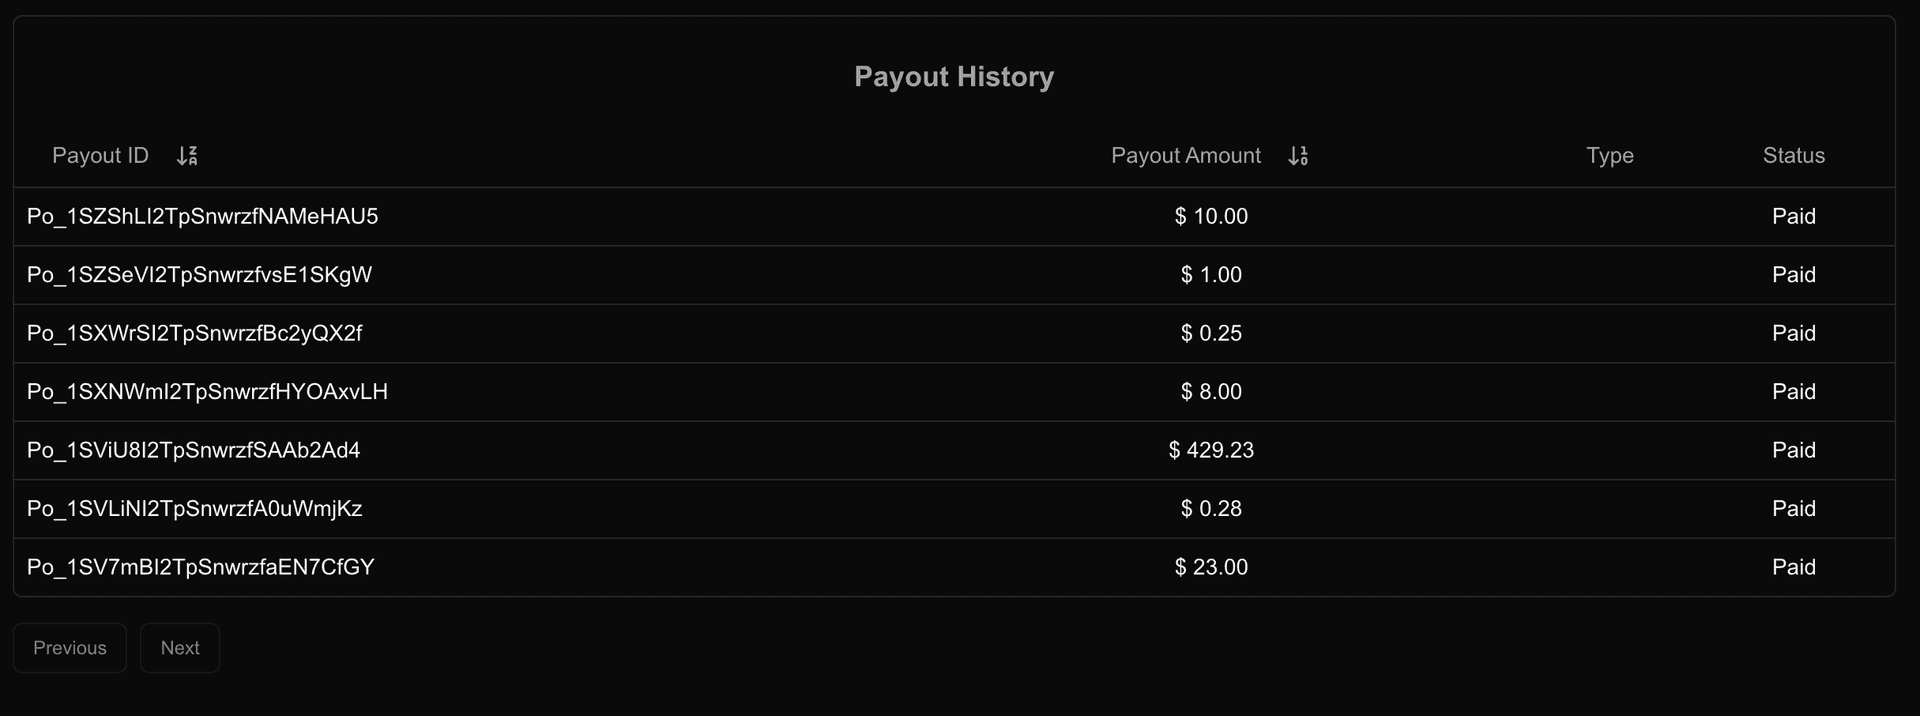1920x716 pixels.
Task: Click the Paid label for the $0.25 payout
Action: click(1794, 333)
